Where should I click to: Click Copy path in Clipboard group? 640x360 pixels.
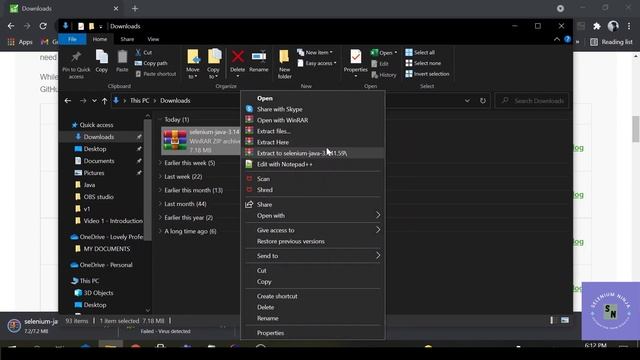click(x=151, y=63)
